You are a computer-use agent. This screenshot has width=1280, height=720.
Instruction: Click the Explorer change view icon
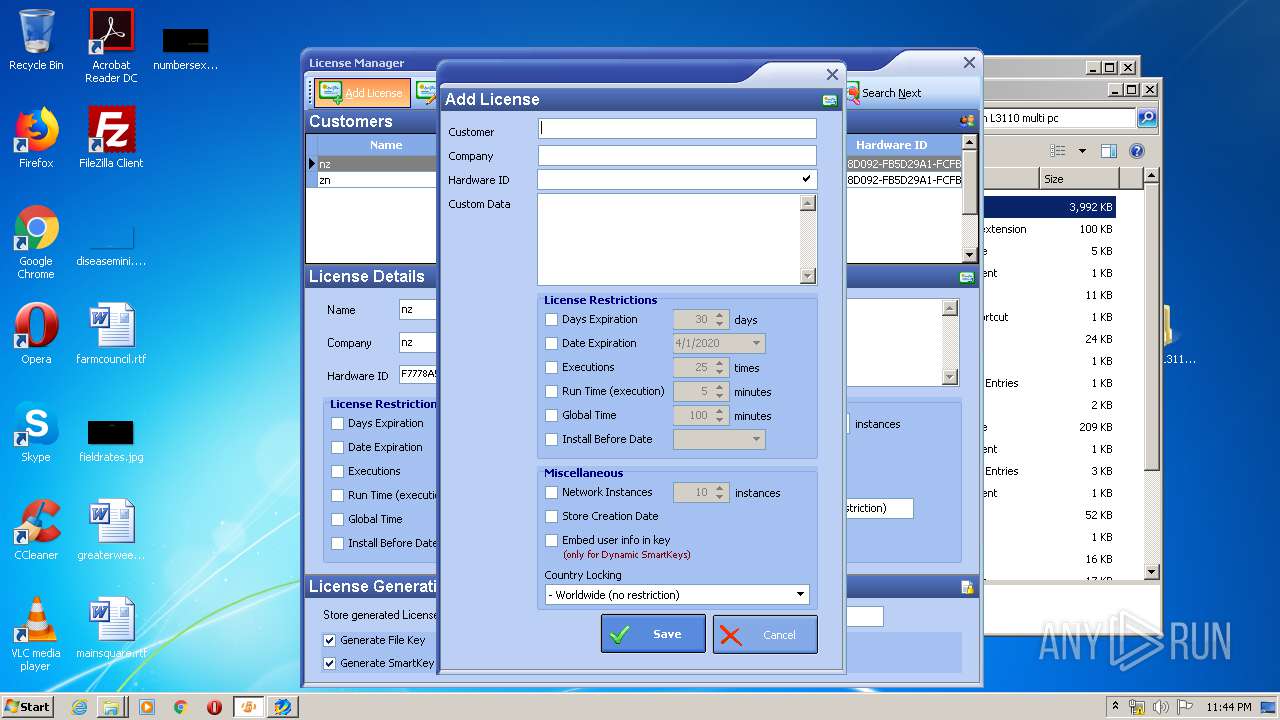click(x=1058, y=151)
